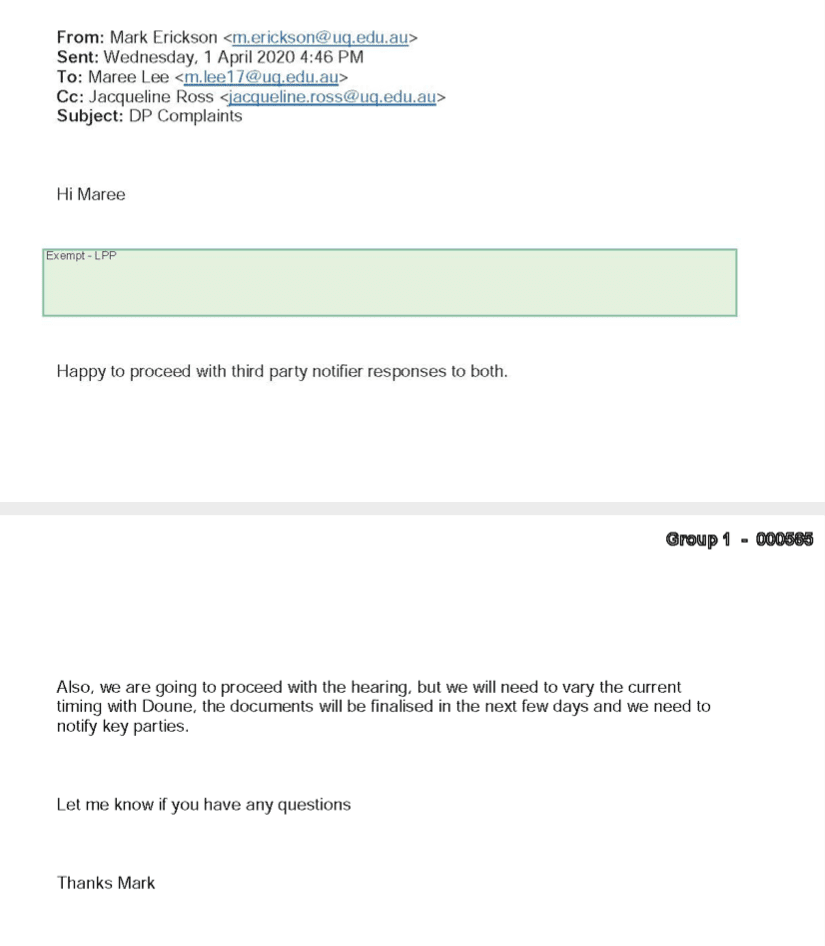Click the recipient name Maree Lee
825x946 pixels.
tap(129, 77)
